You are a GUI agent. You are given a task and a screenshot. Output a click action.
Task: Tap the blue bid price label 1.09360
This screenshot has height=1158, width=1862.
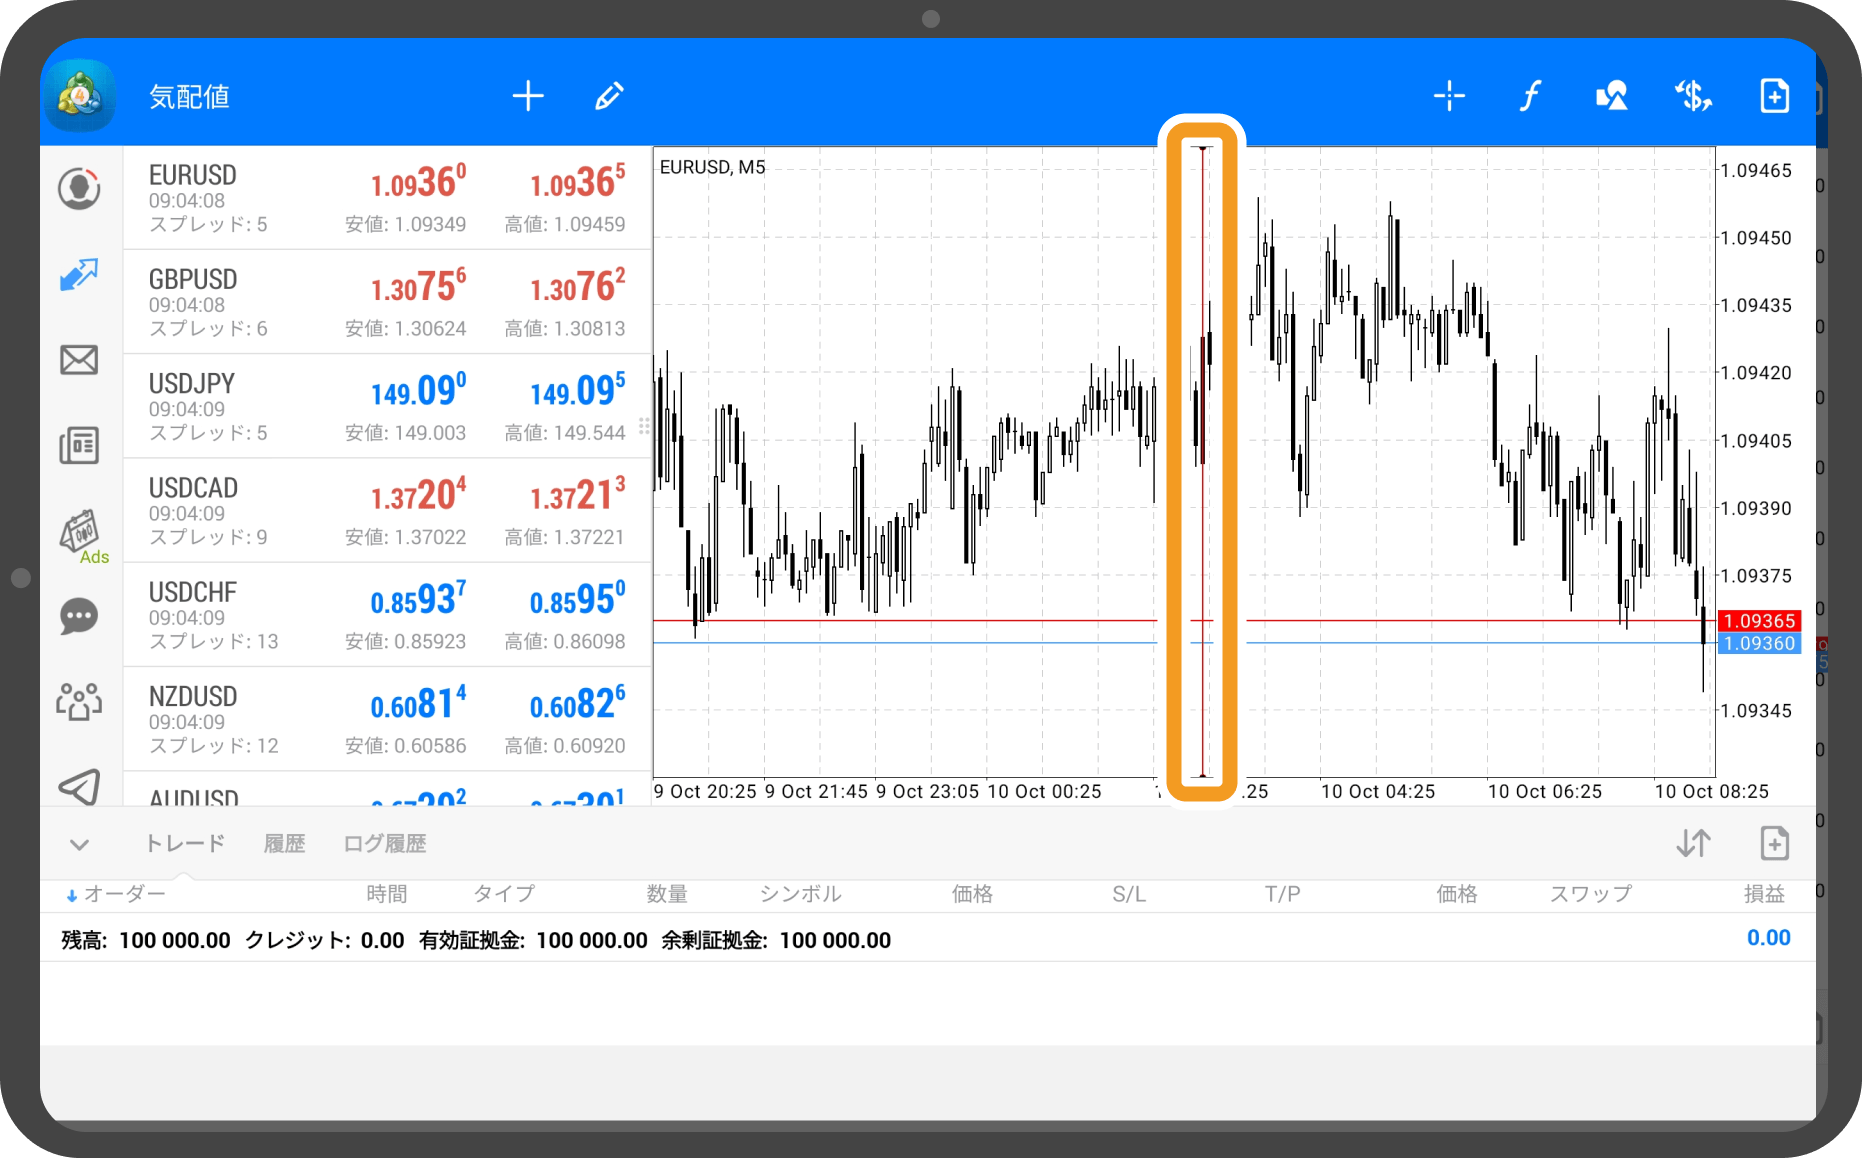click(1759, 643)
